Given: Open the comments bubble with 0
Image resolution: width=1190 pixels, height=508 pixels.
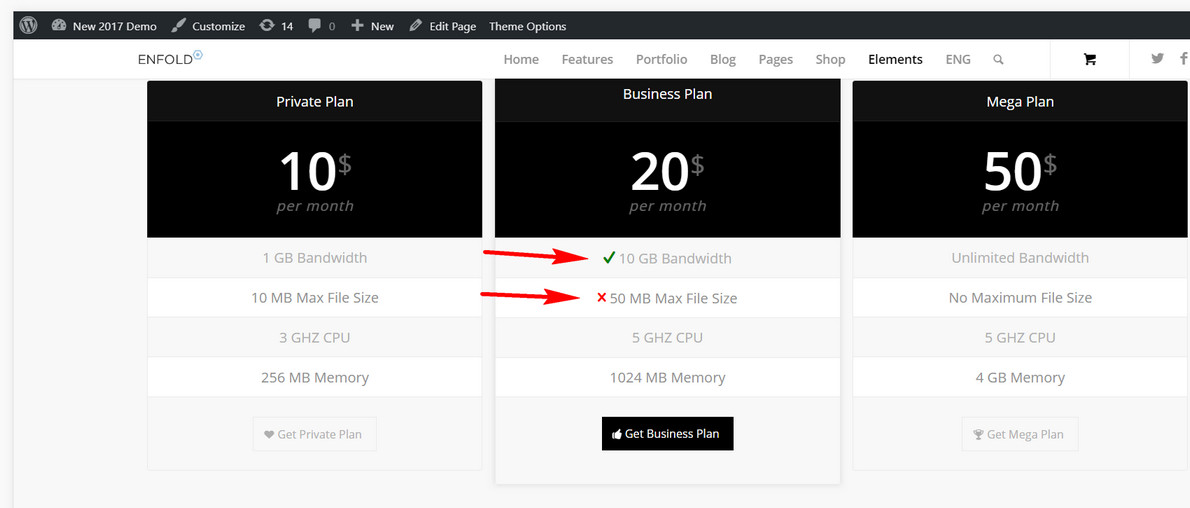Looking at the screenshot, I should point(322,26).
